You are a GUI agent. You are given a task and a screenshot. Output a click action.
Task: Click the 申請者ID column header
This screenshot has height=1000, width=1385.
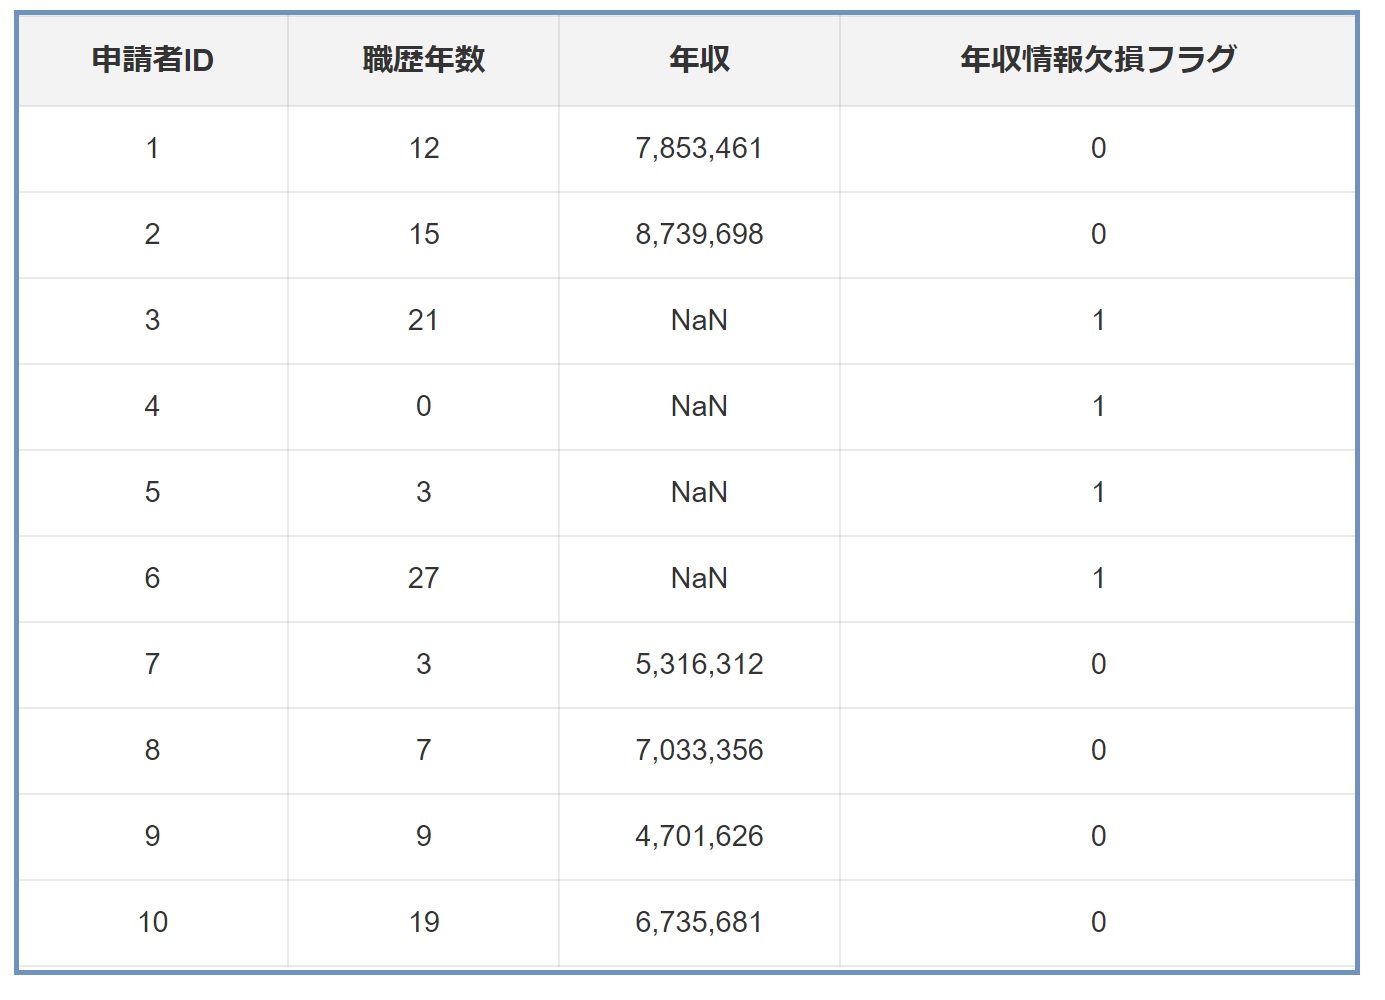point(153,61)
